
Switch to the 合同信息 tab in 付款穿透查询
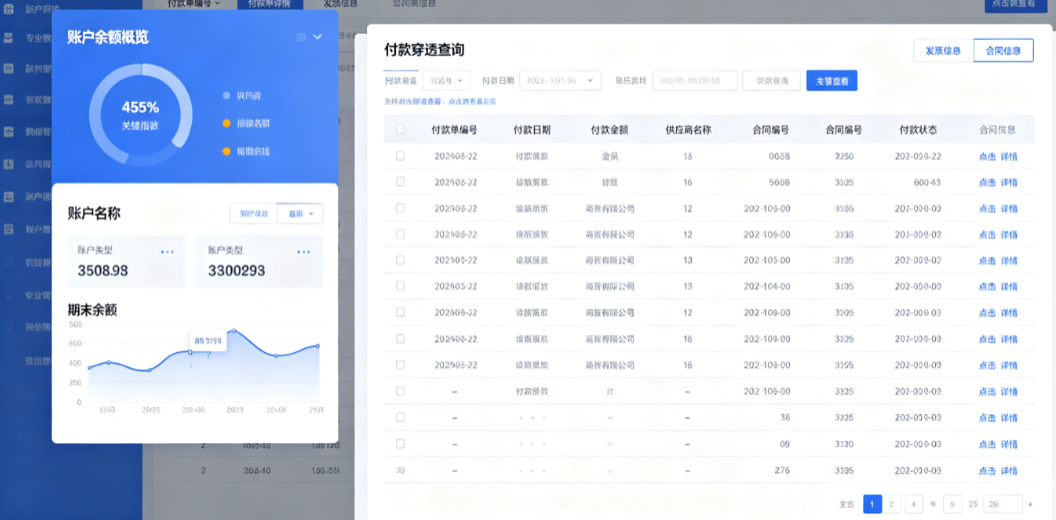coord(1003,51)
